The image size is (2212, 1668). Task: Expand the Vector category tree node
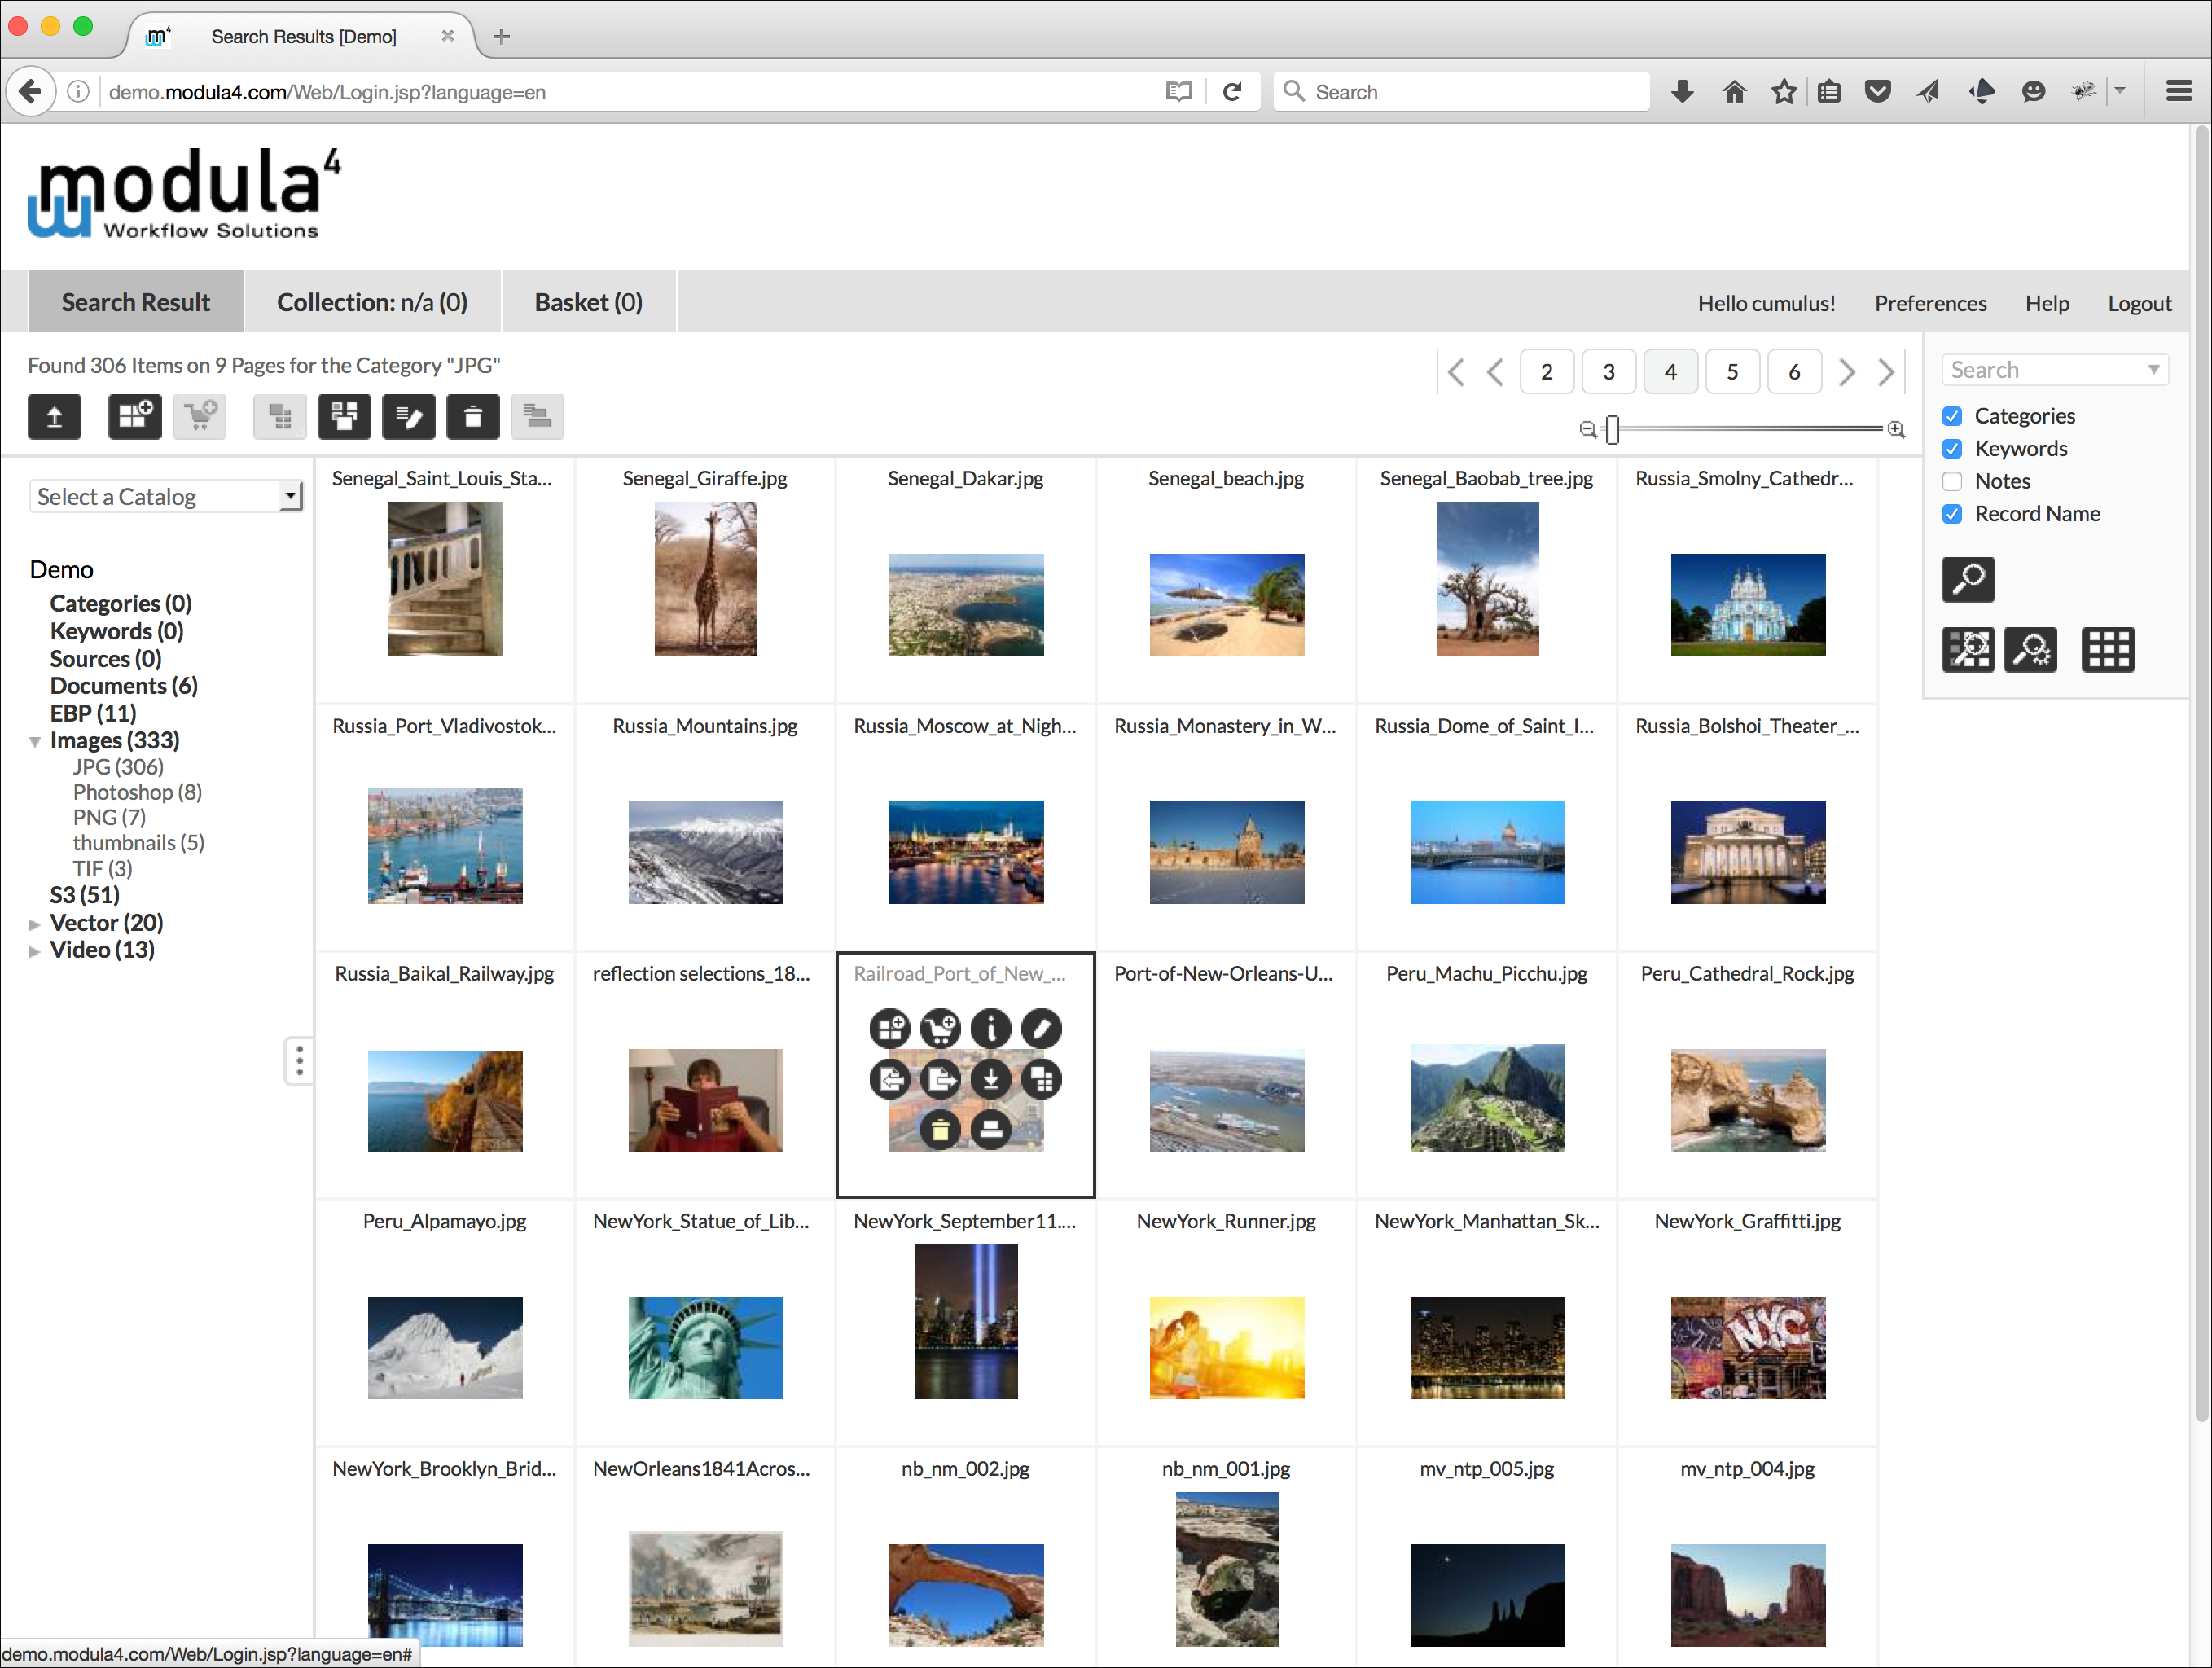coord(35,924)
